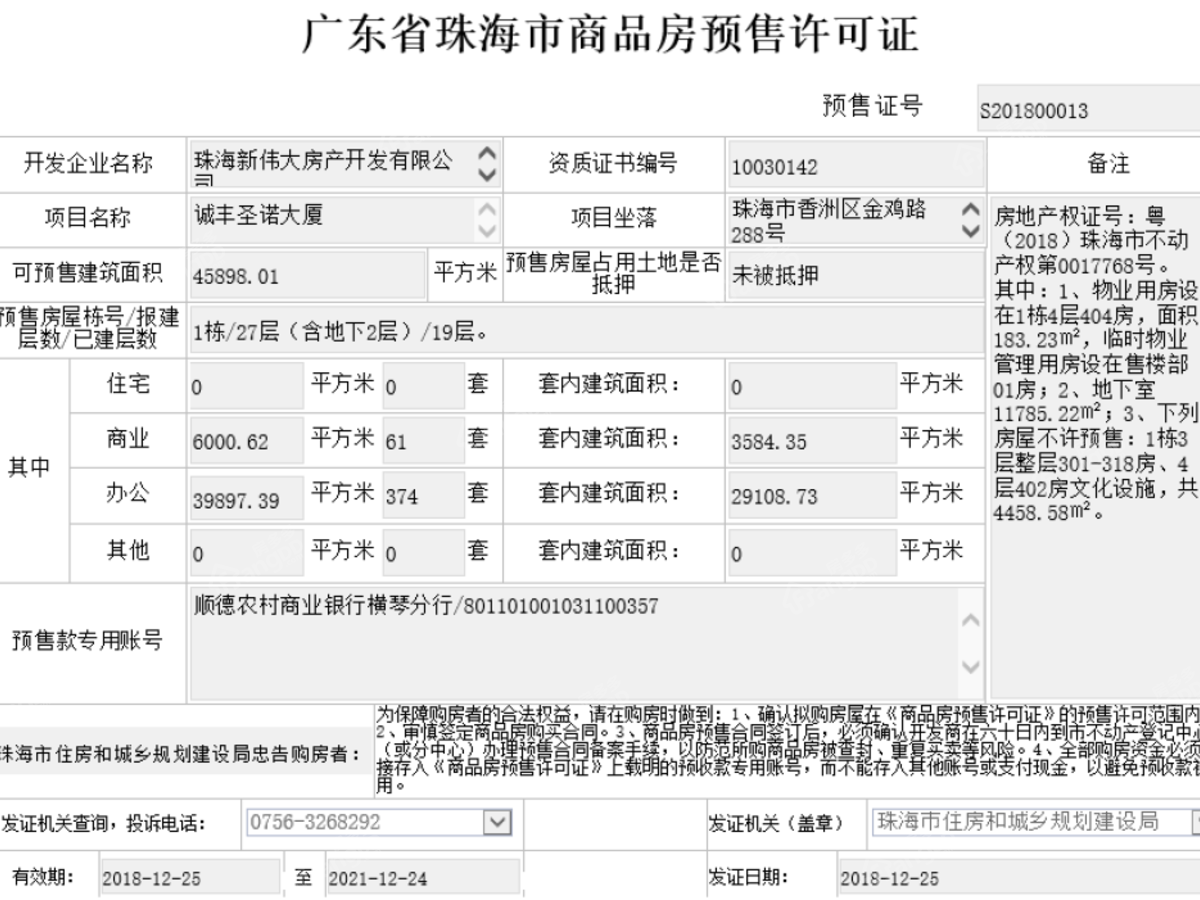
Task: Click the 开发企业名称 label
Action: pos(89,164)
